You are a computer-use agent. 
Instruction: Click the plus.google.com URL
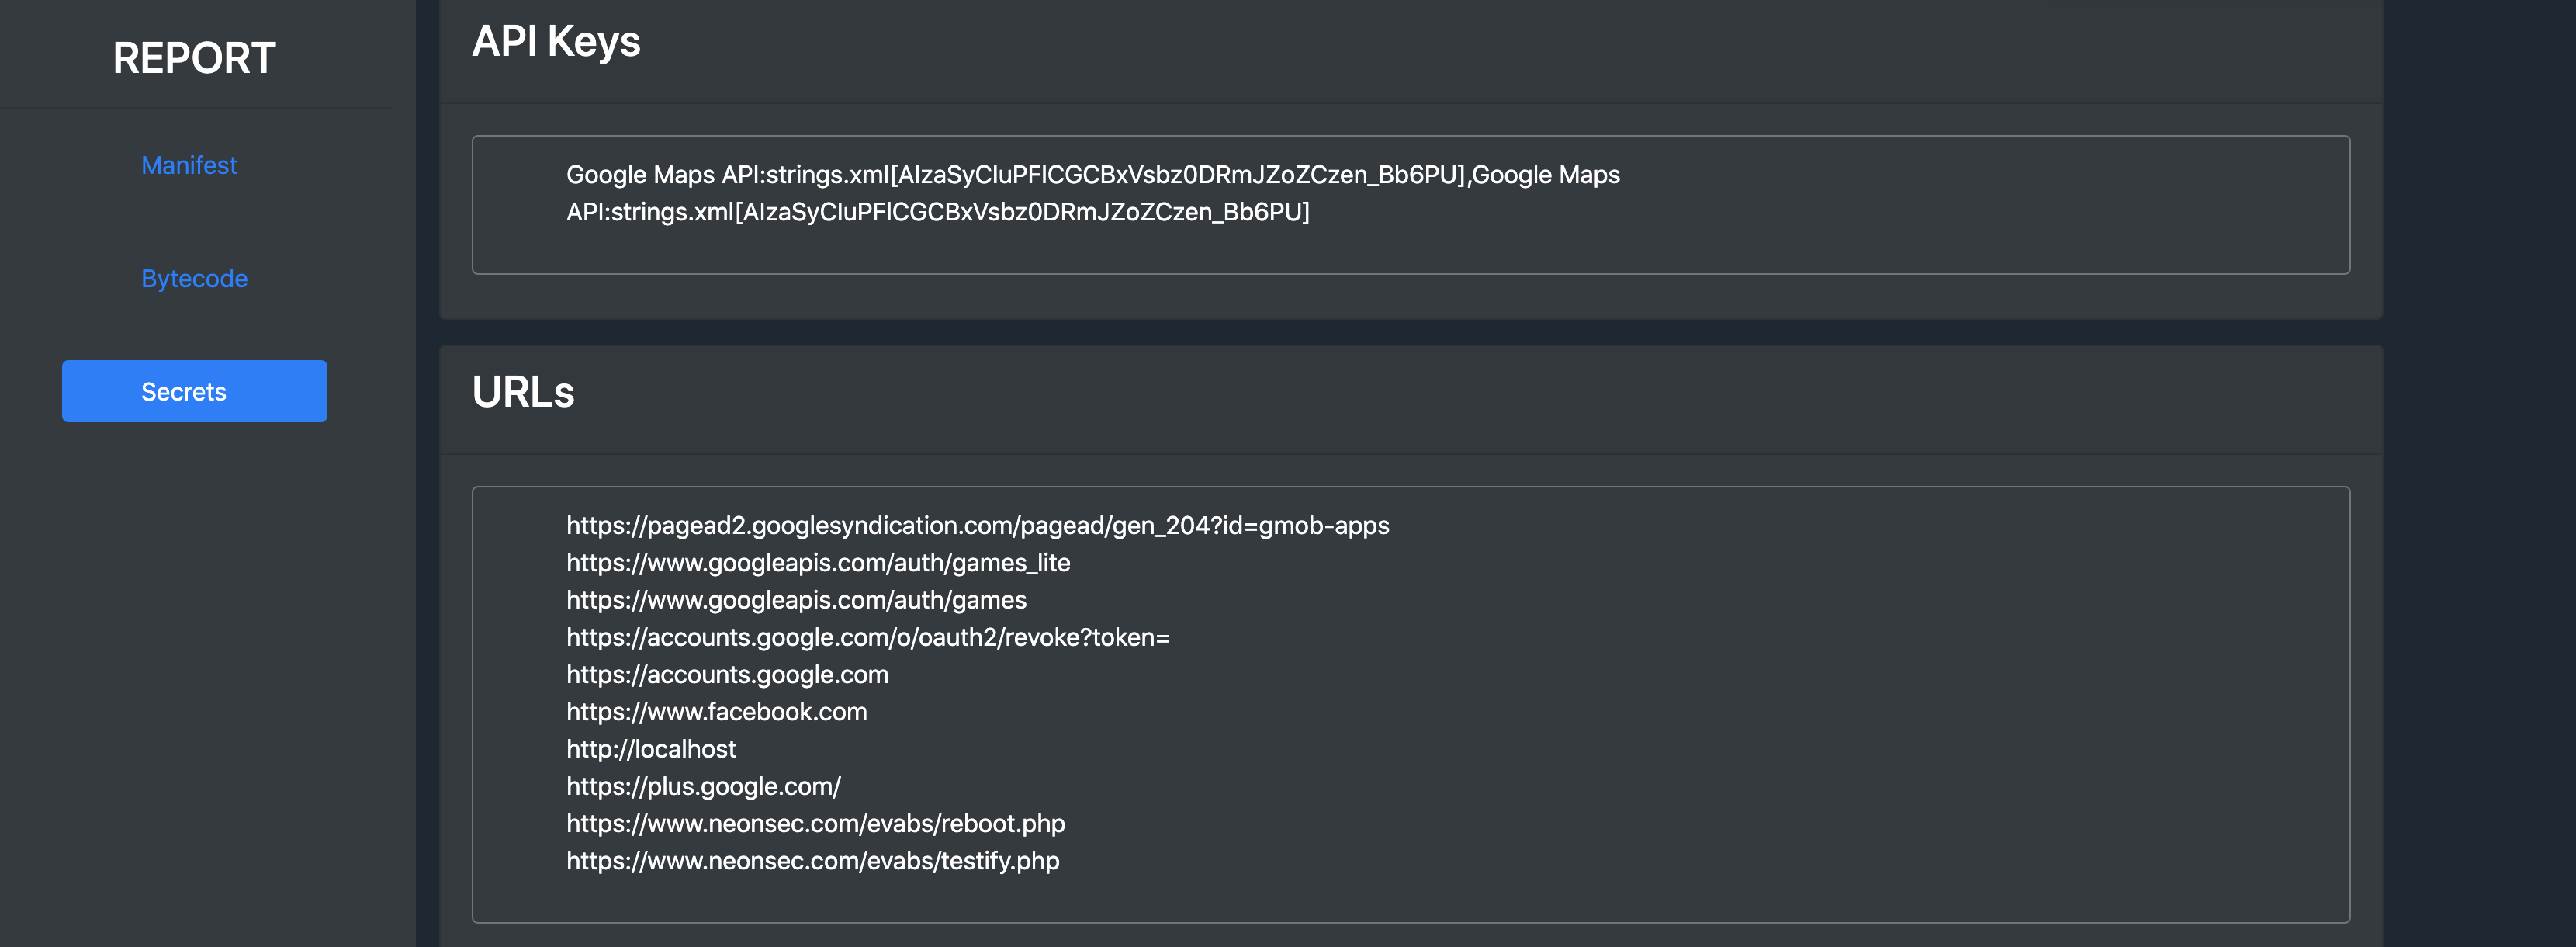pos(703,787)
